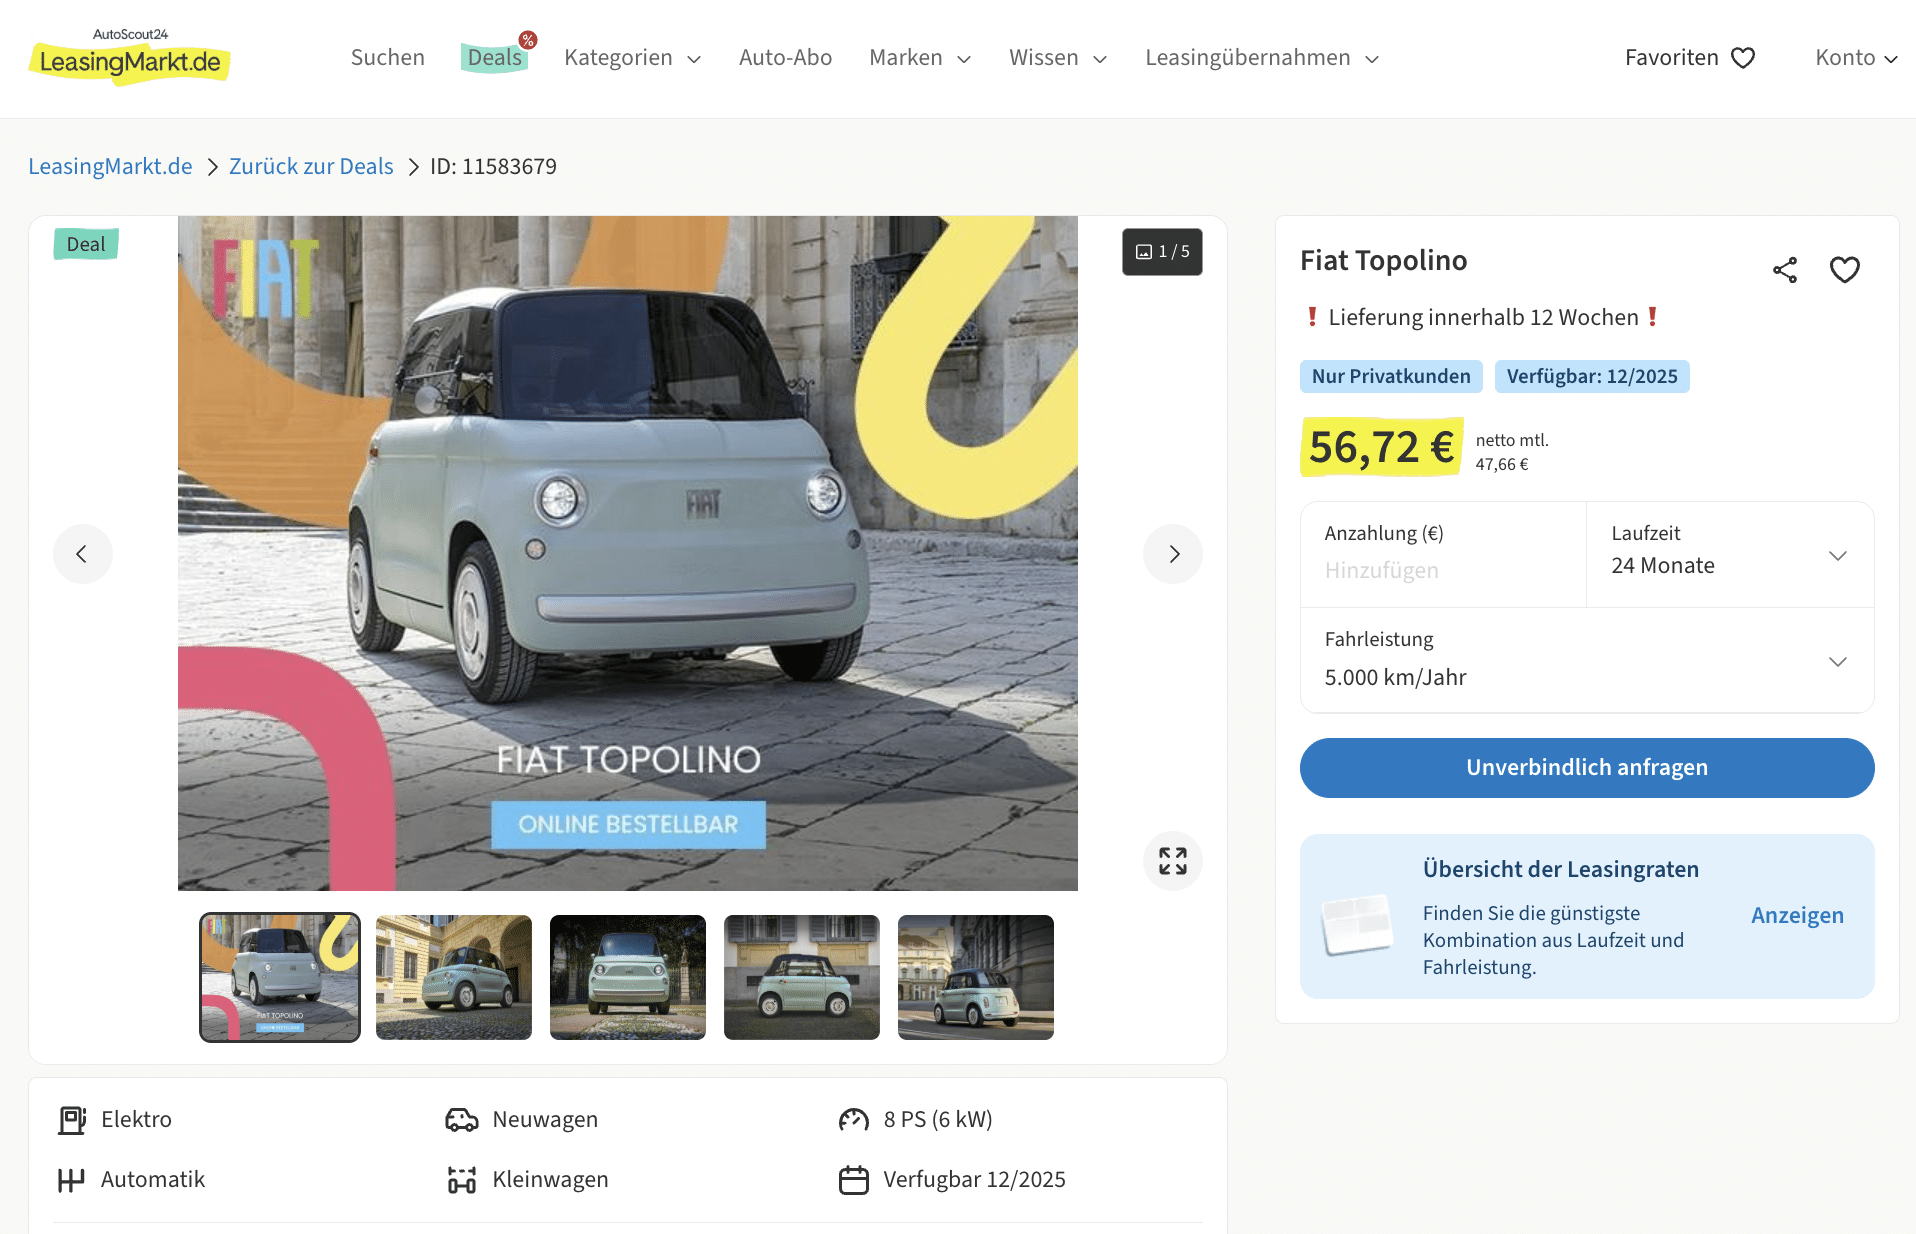Select fifth thumbnail street view

click(976, 977)
